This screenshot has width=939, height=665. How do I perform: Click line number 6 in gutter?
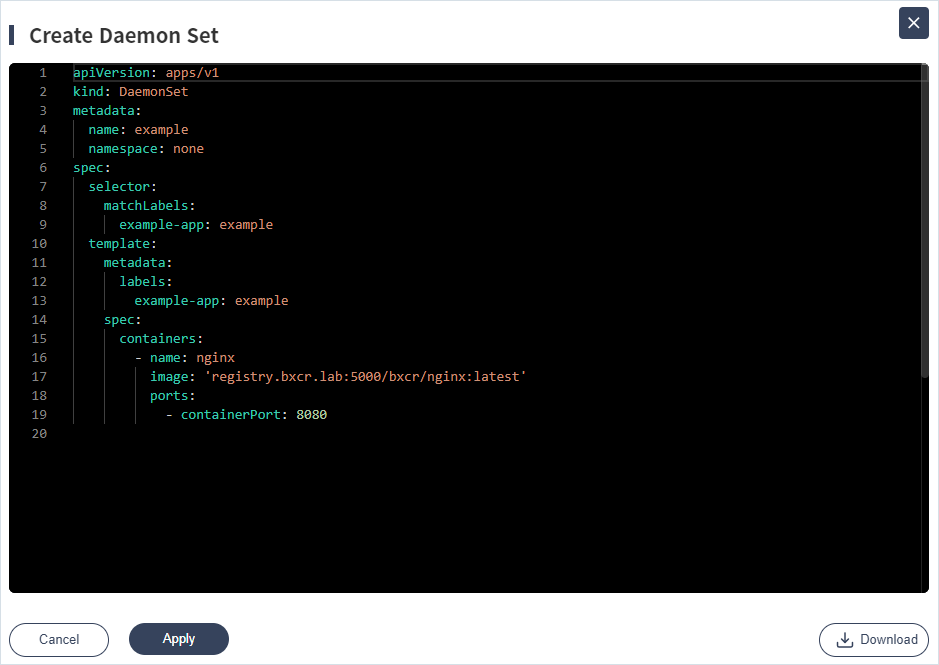coord(43,168)
